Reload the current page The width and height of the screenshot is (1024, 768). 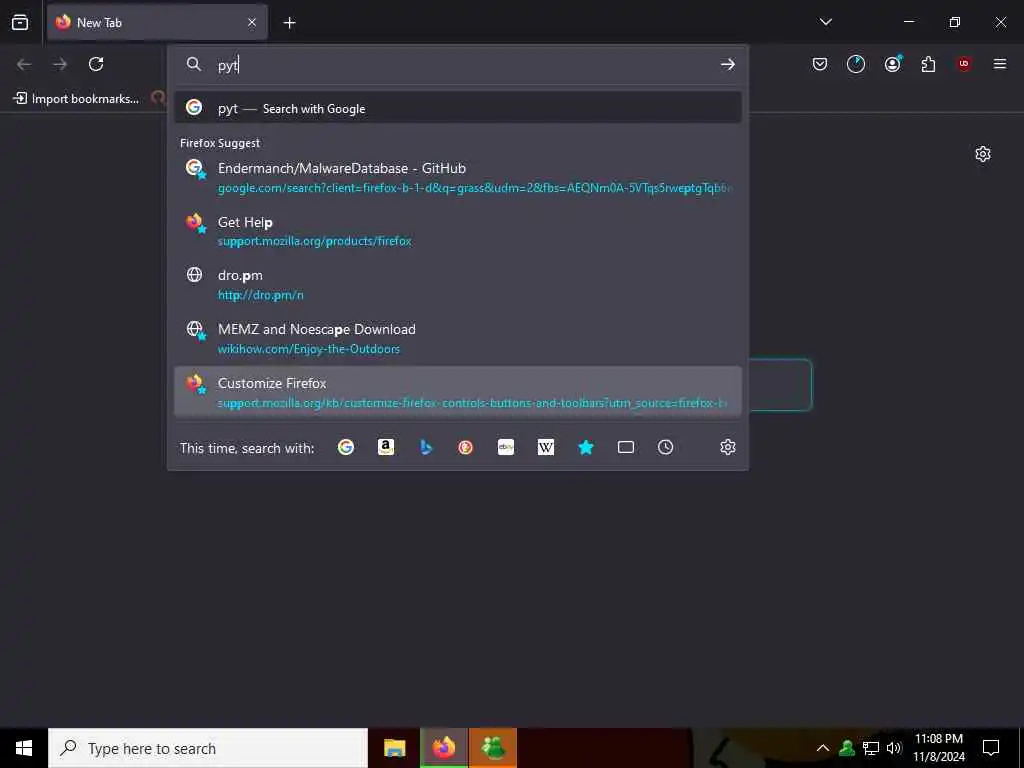(96, 64)
